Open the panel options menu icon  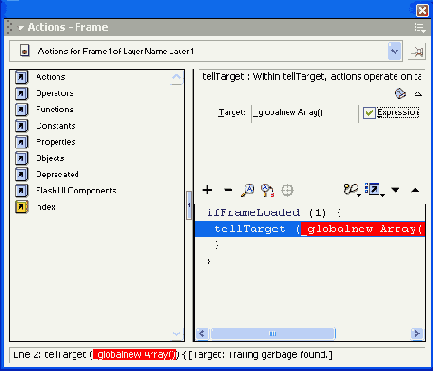[x=420, y=28]
